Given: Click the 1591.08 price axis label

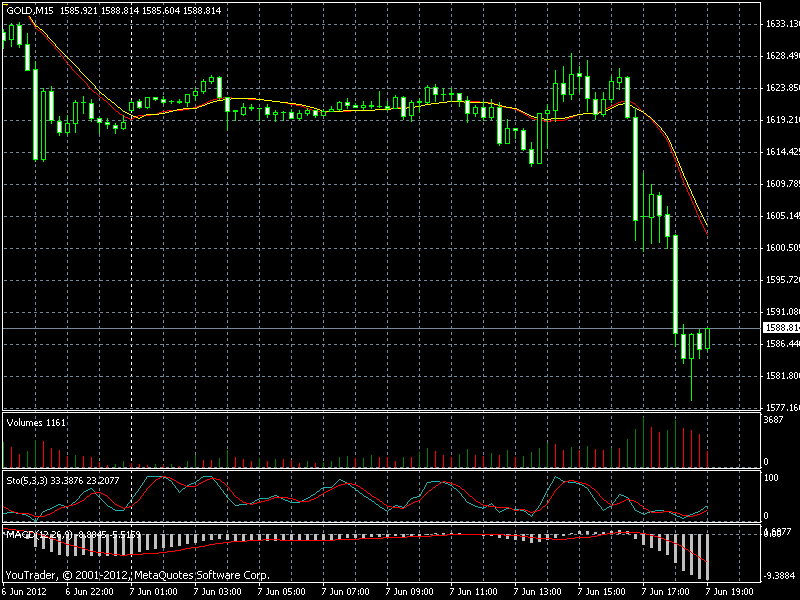Looking at the screenshot, I should [x=783, y=312].
